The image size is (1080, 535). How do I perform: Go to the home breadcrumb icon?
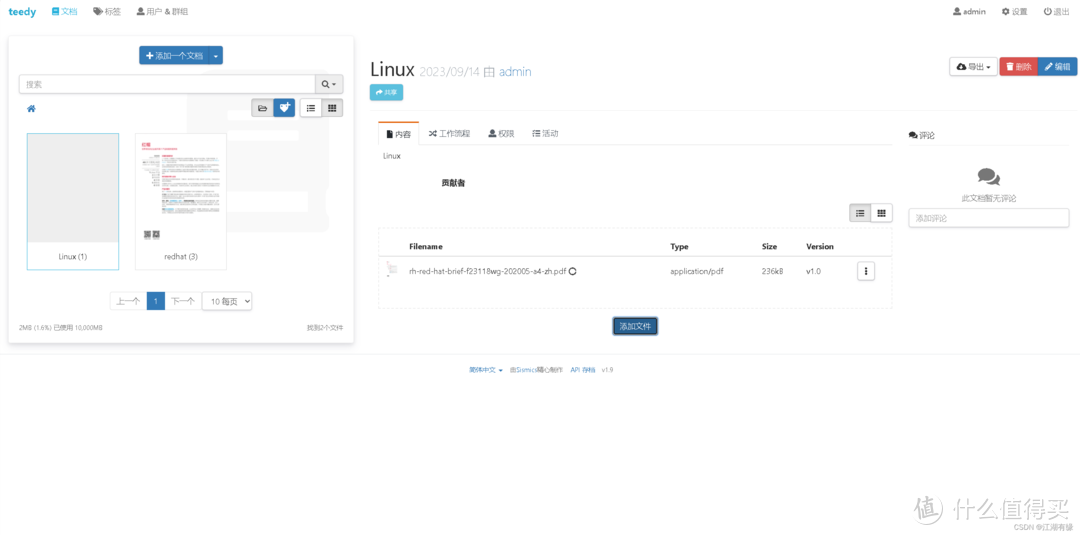point(31,109)
